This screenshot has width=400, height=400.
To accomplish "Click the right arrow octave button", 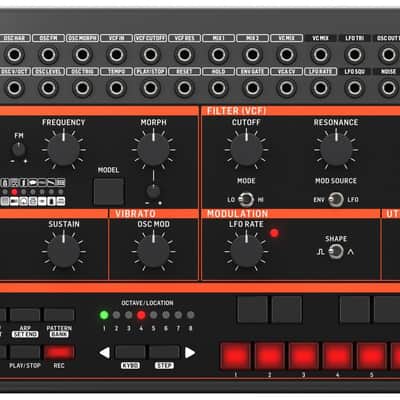I will click(190, 353).
